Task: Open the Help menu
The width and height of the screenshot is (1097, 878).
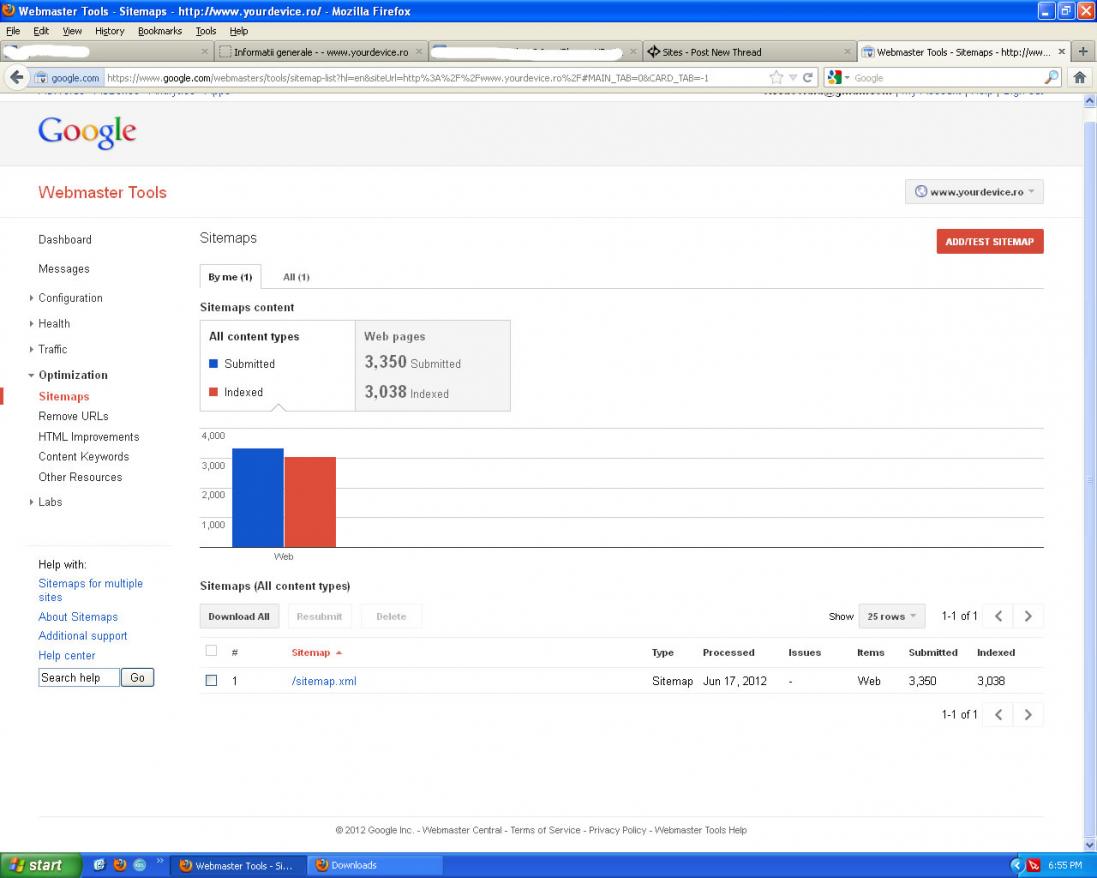Action: coord(239,31)
